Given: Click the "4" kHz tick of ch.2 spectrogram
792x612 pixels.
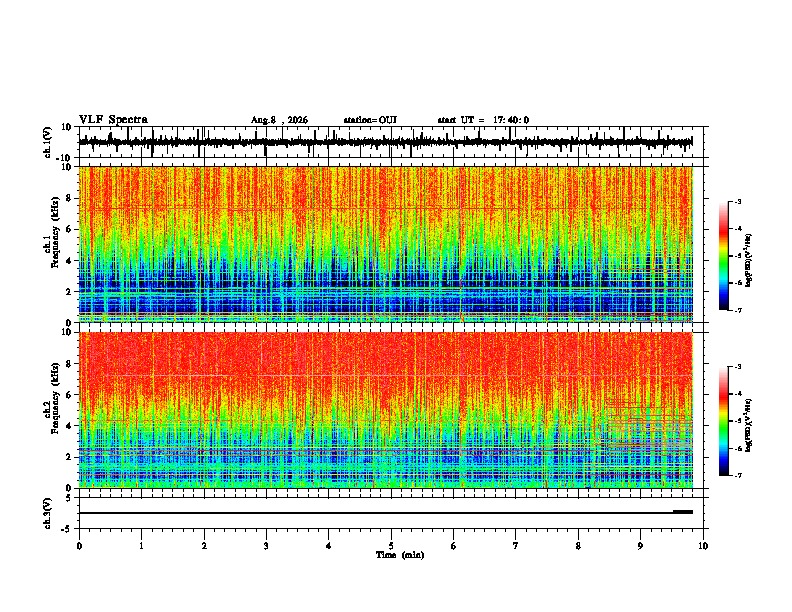Looking at the screenshot, I should (70, 426).
